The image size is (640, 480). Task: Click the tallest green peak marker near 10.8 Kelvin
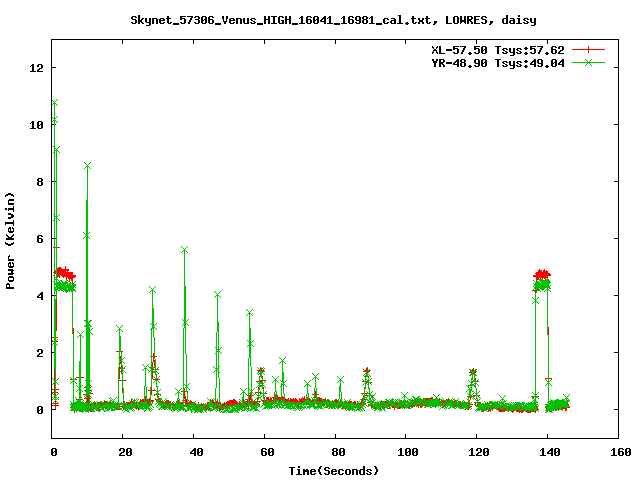[x=55, y=102]
